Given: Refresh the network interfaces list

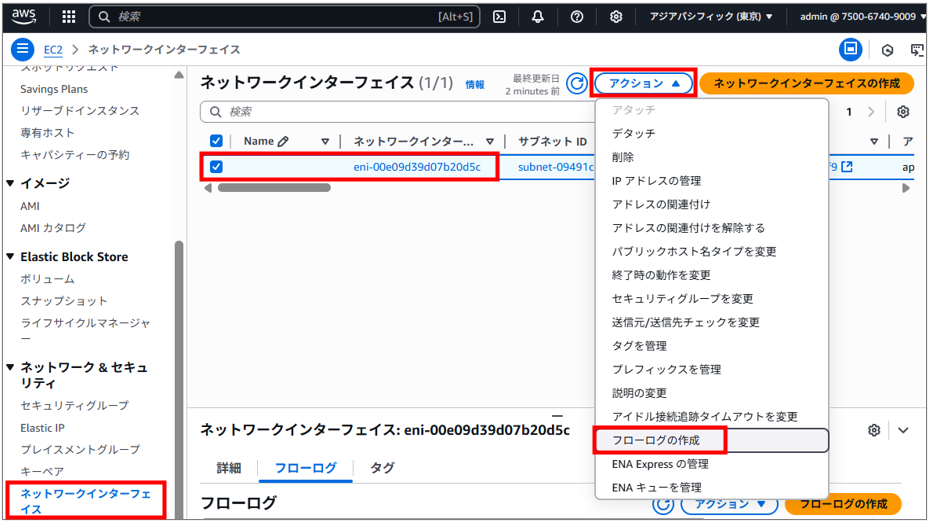Looking at the screenshot, I should coord(576,84).
